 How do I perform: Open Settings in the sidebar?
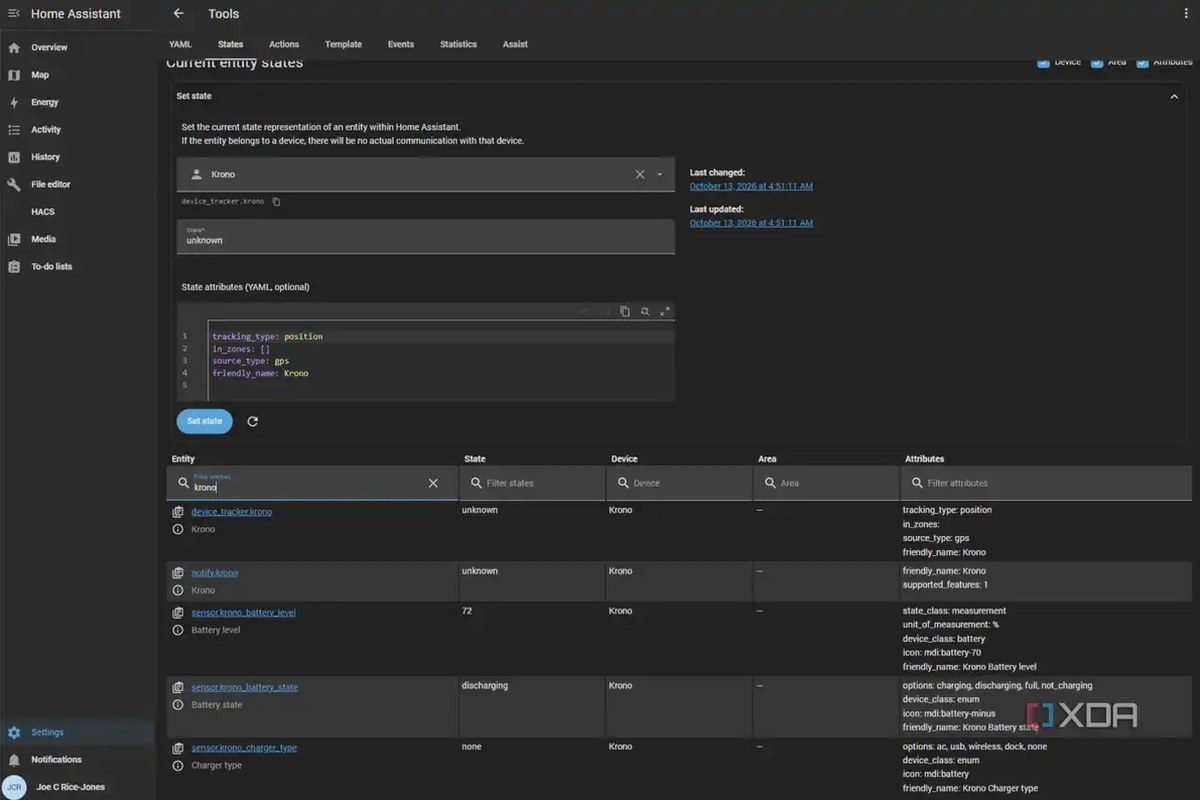click(x=77, y=732)
